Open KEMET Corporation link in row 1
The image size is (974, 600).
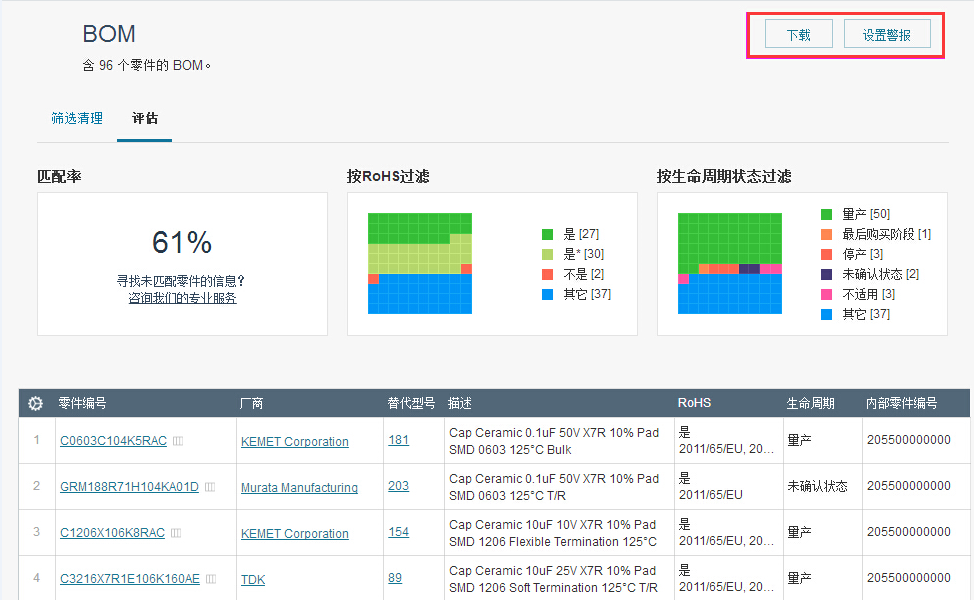pyautogui.click(x=294, y=442)
